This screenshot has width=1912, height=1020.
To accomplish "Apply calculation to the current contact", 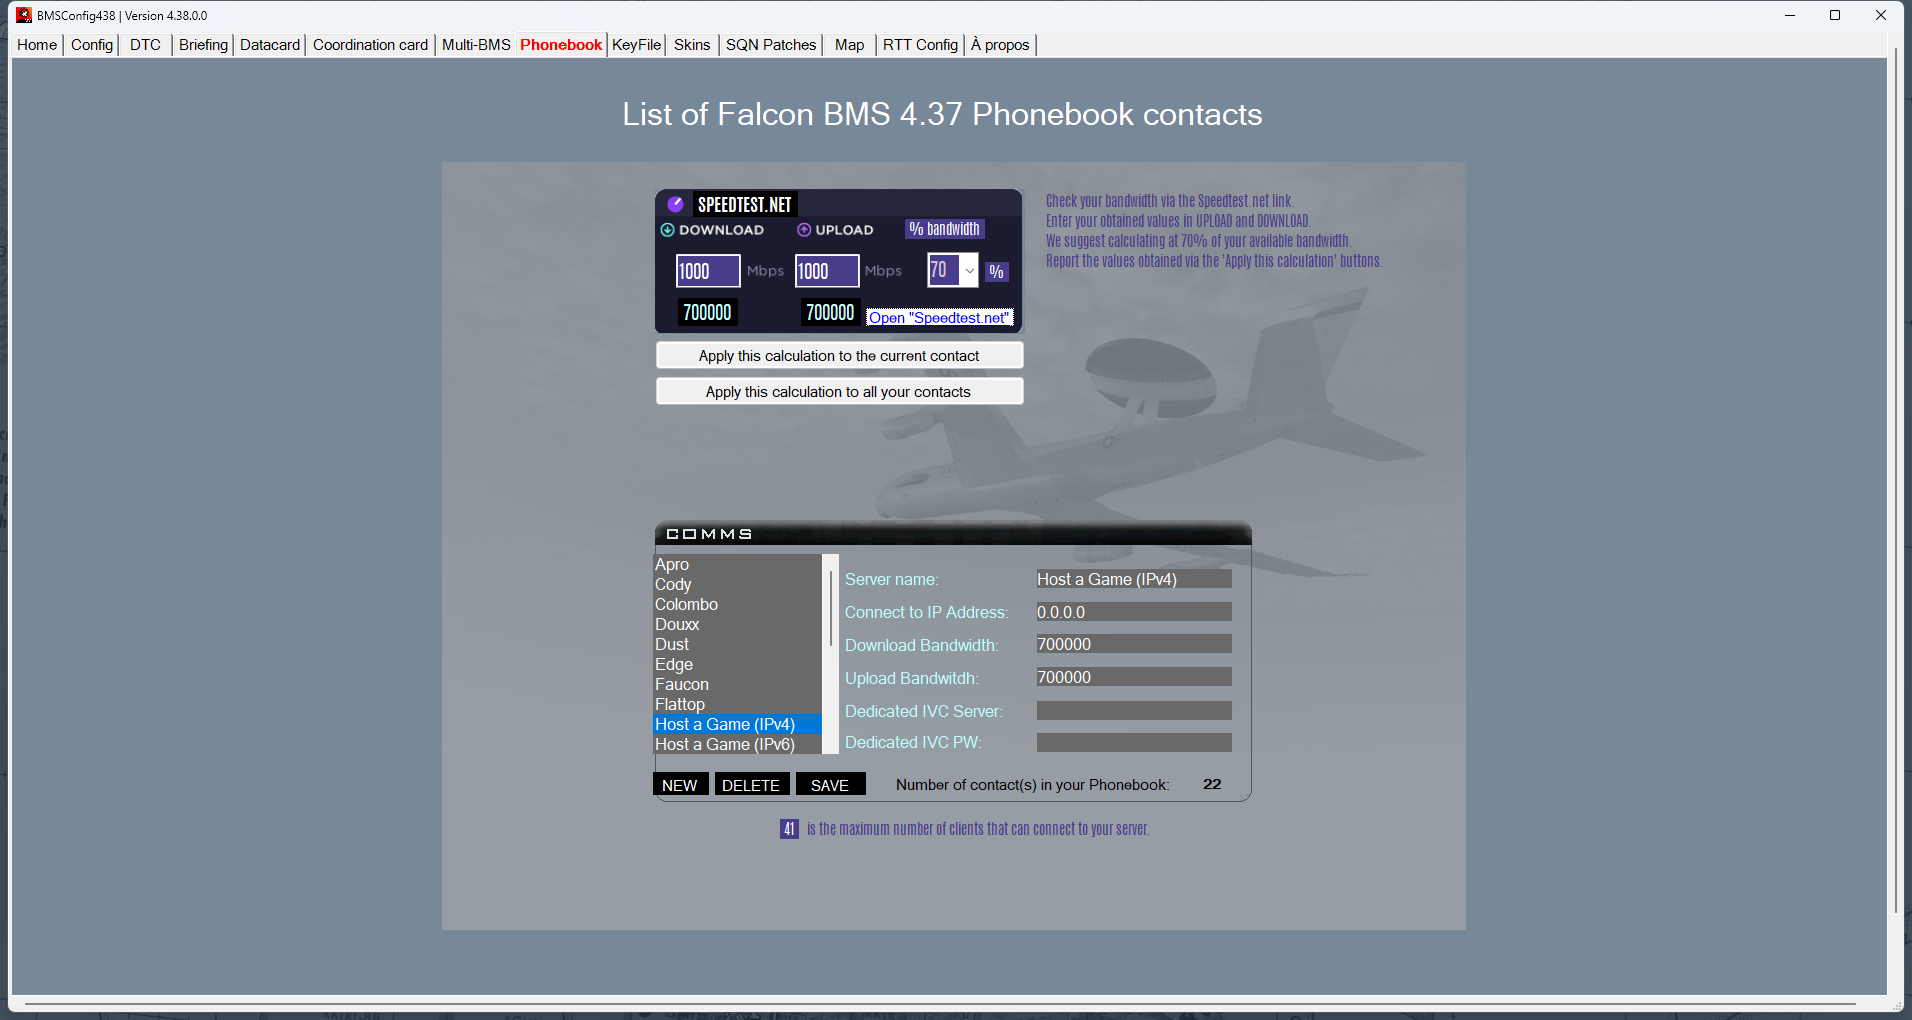I will point(839,356).
